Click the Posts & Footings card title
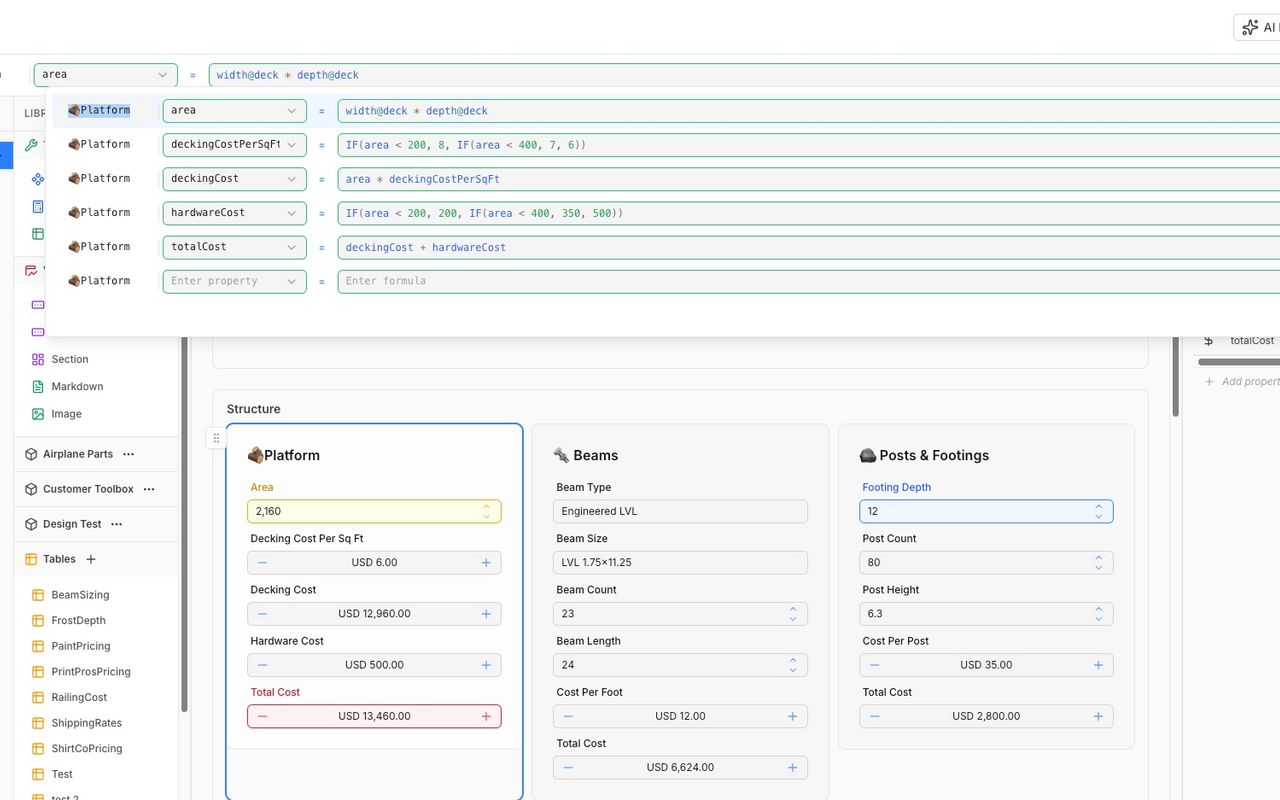The image size is (1280, 800). tap(924, 455)
